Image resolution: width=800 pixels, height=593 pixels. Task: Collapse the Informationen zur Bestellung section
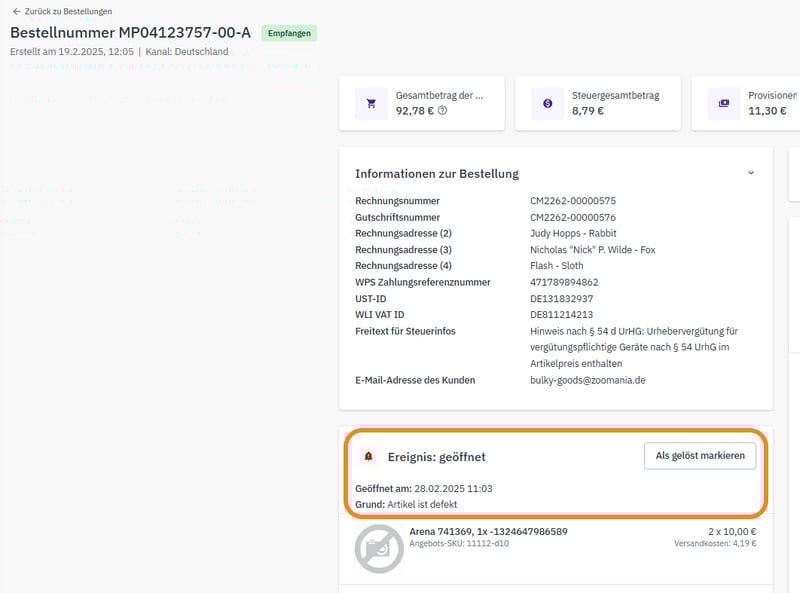(751, 173)
